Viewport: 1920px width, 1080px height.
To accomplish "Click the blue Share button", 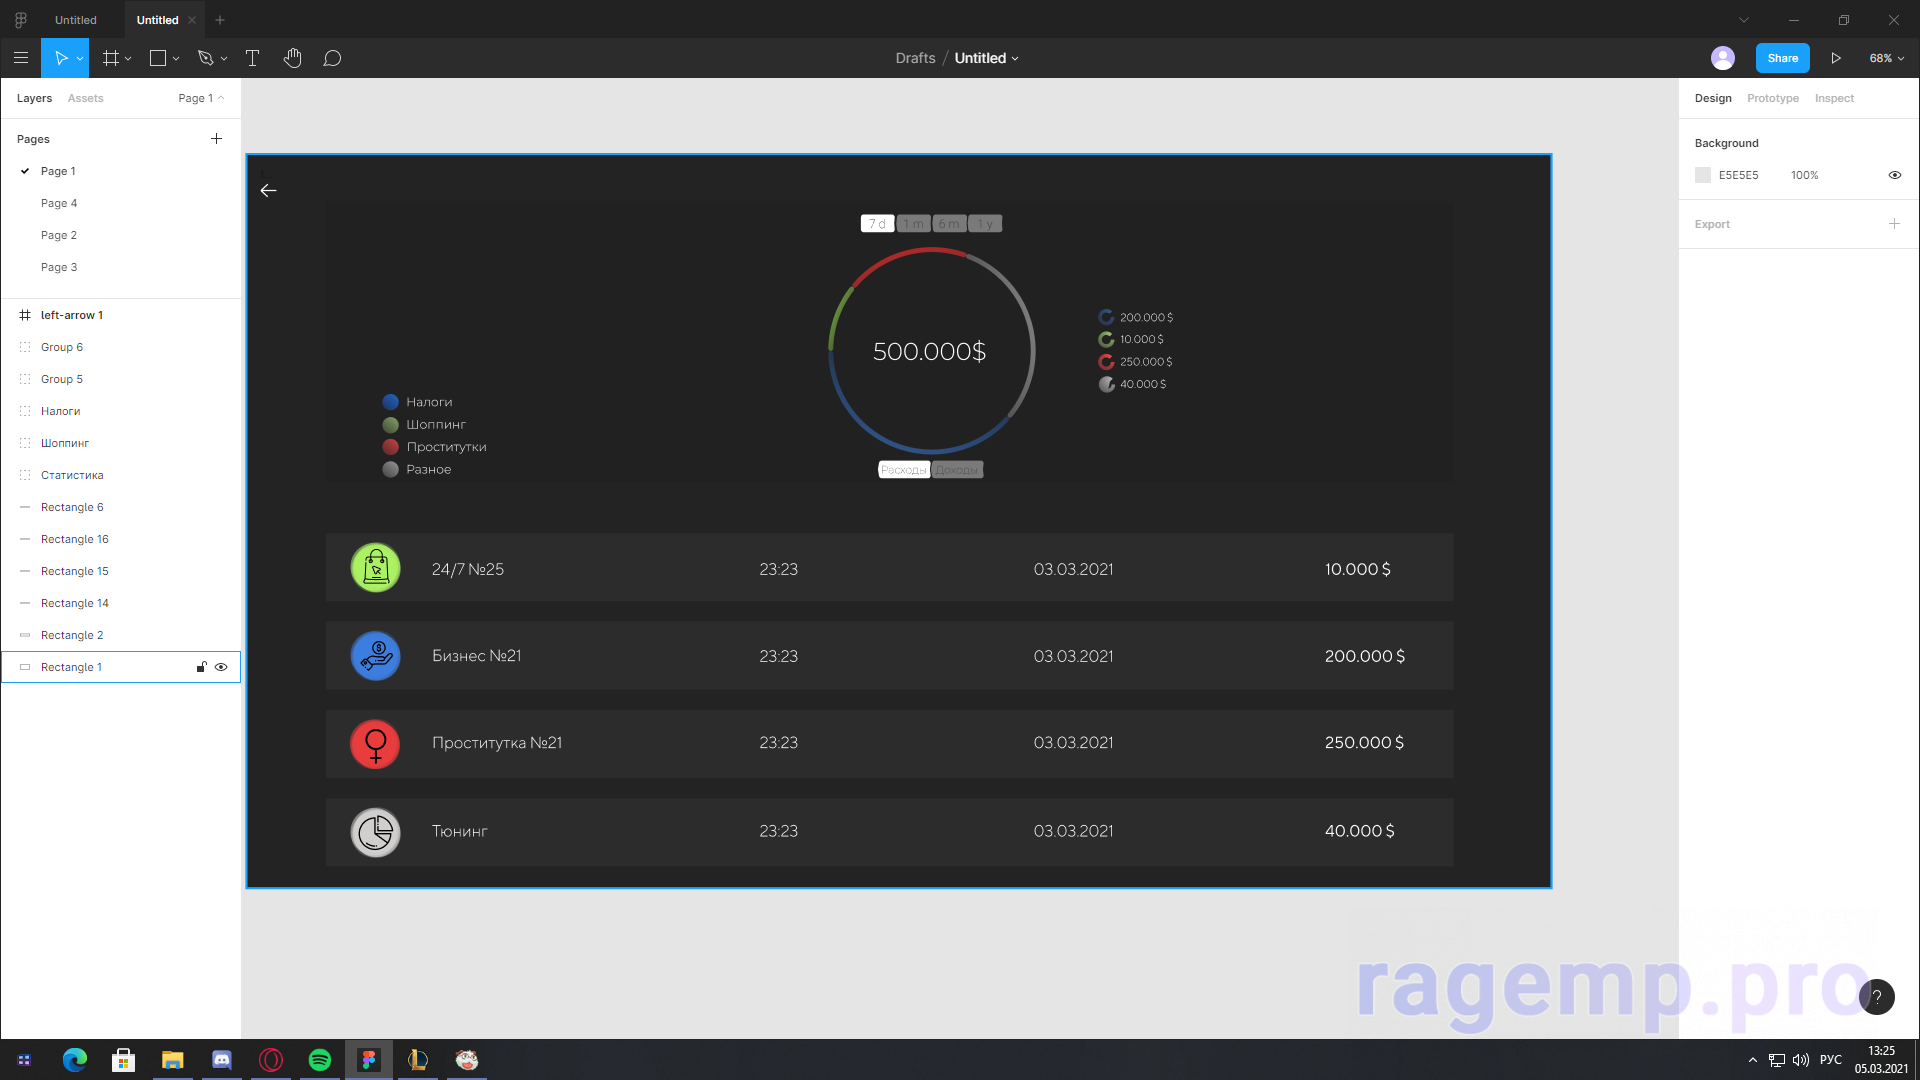I will [1782, 58].
